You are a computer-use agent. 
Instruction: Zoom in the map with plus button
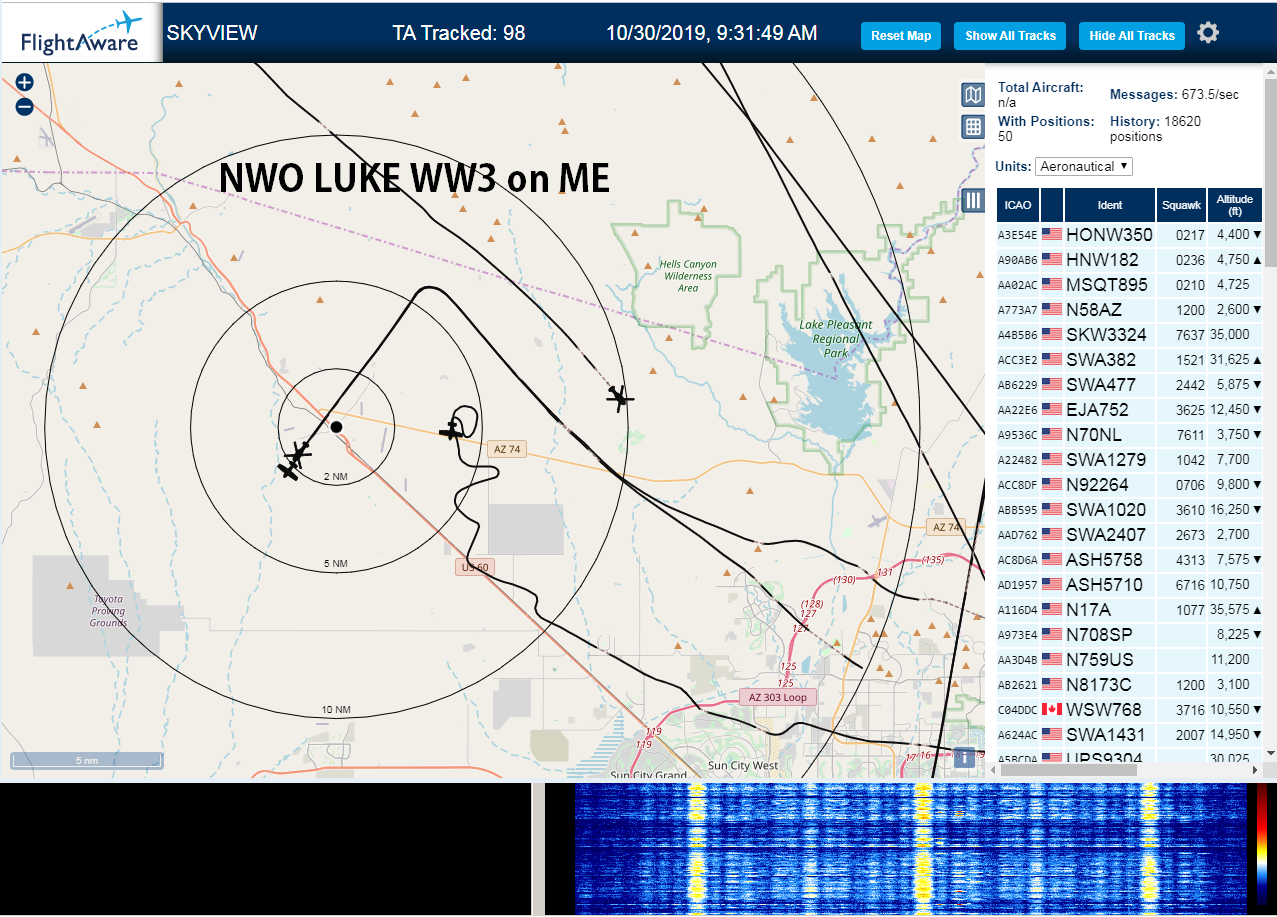[25, 83]
